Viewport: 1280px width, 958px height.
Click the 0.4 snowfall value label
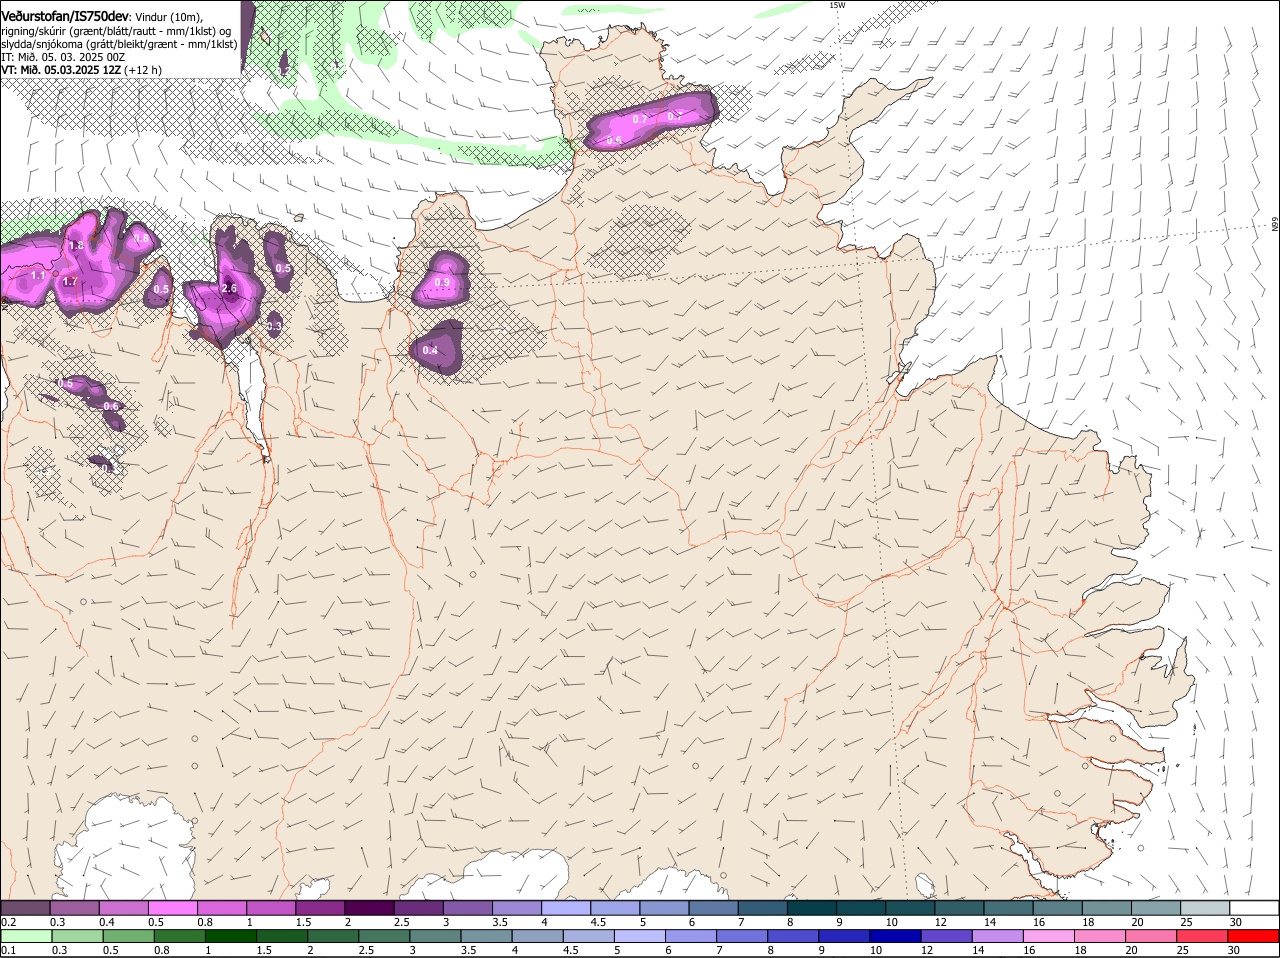pos(430,350)
